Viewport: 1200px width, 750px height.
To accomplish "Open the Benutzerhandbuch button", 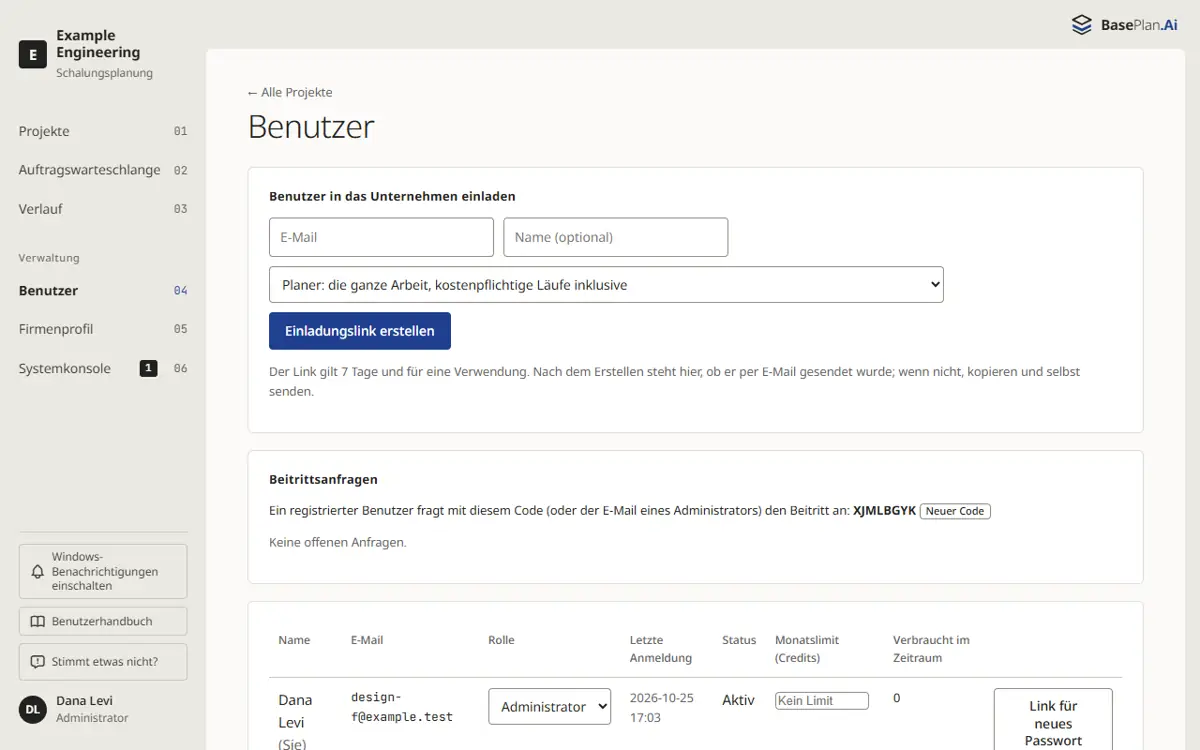I will pyautogui.click(x=103, y=621).
